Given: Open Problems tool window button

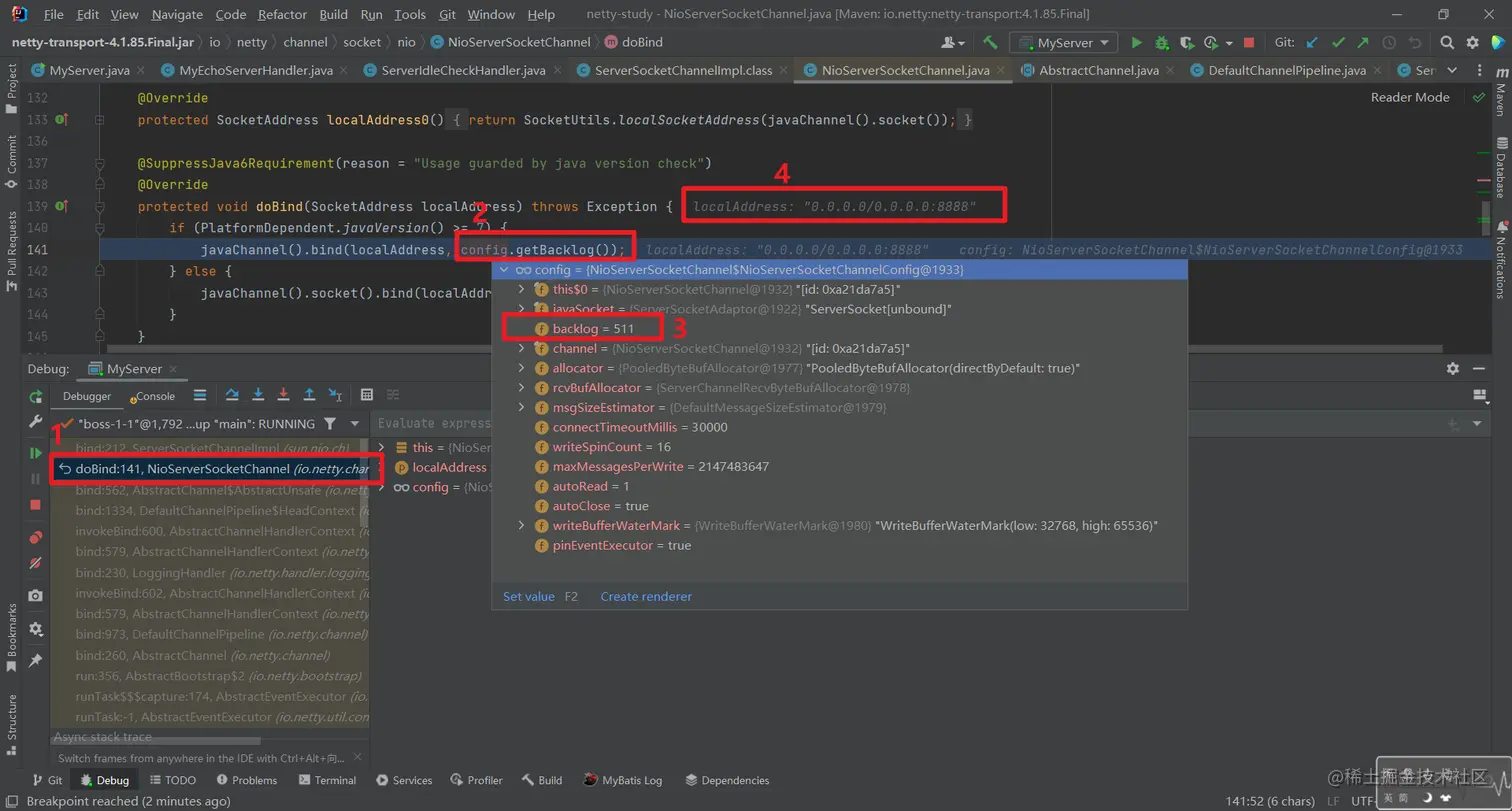Looking at the screenshot, I should tap(245, 780).
